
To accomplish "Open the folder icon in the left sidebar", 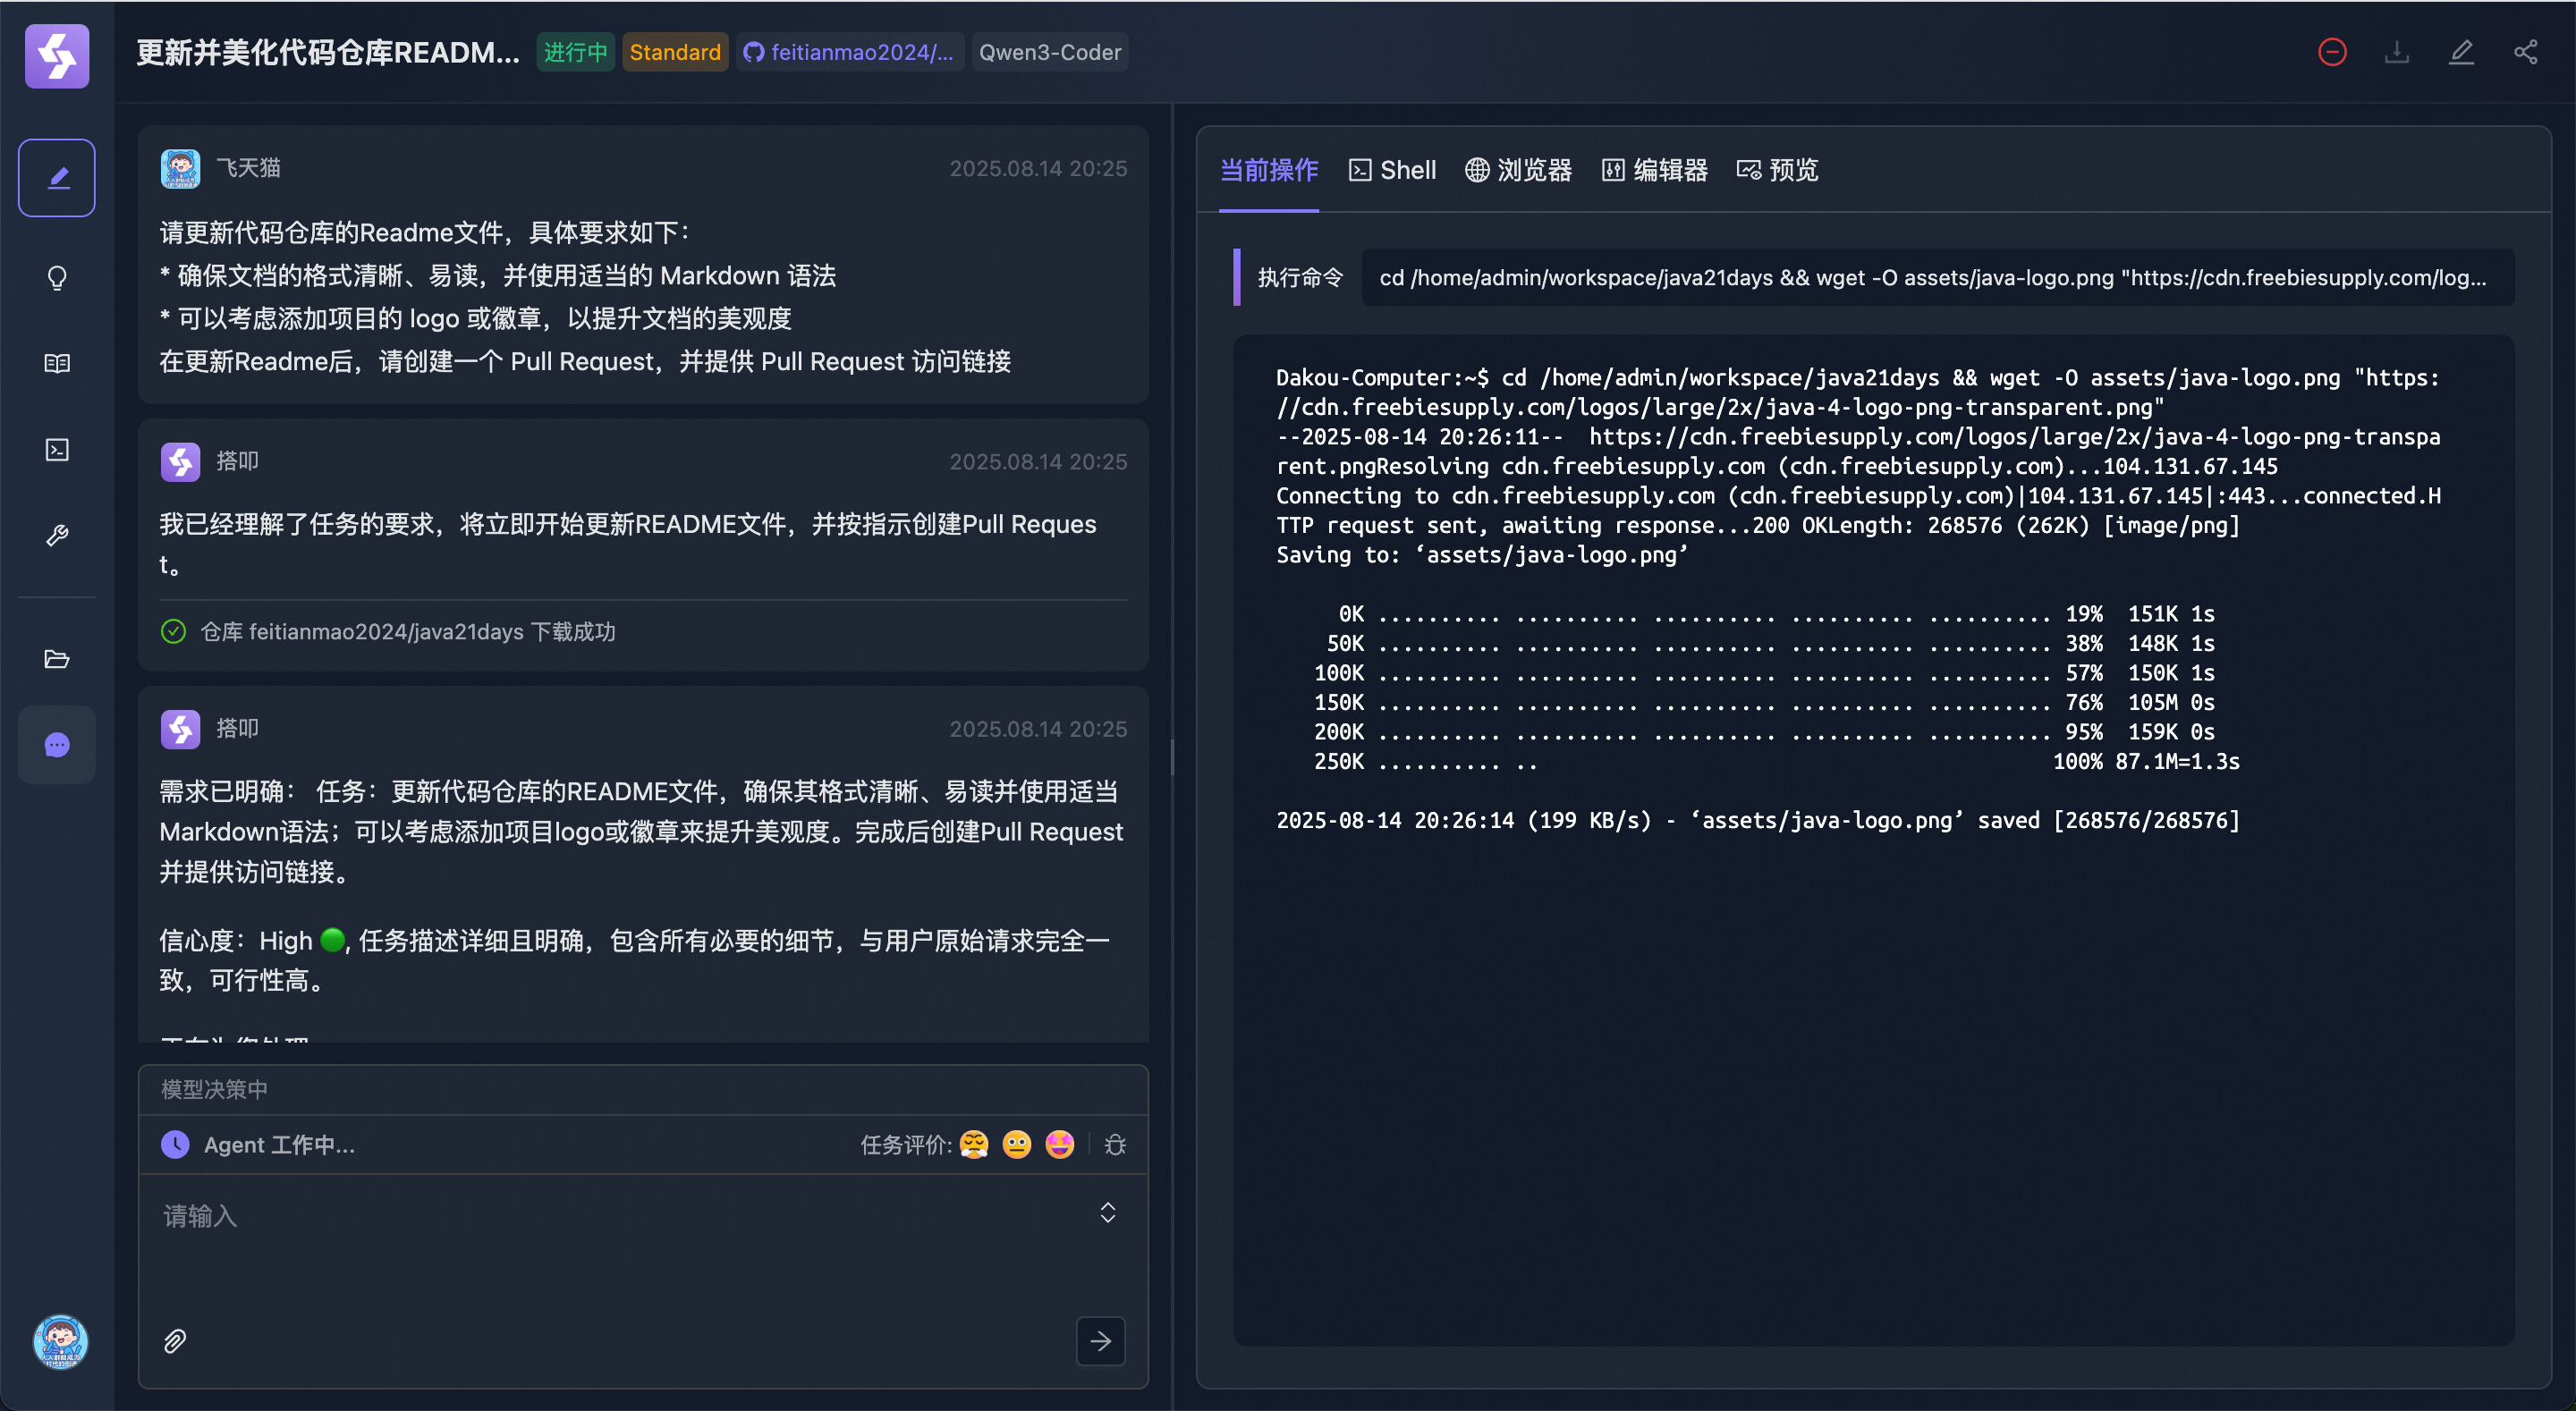I will click(x=57, y=658).
